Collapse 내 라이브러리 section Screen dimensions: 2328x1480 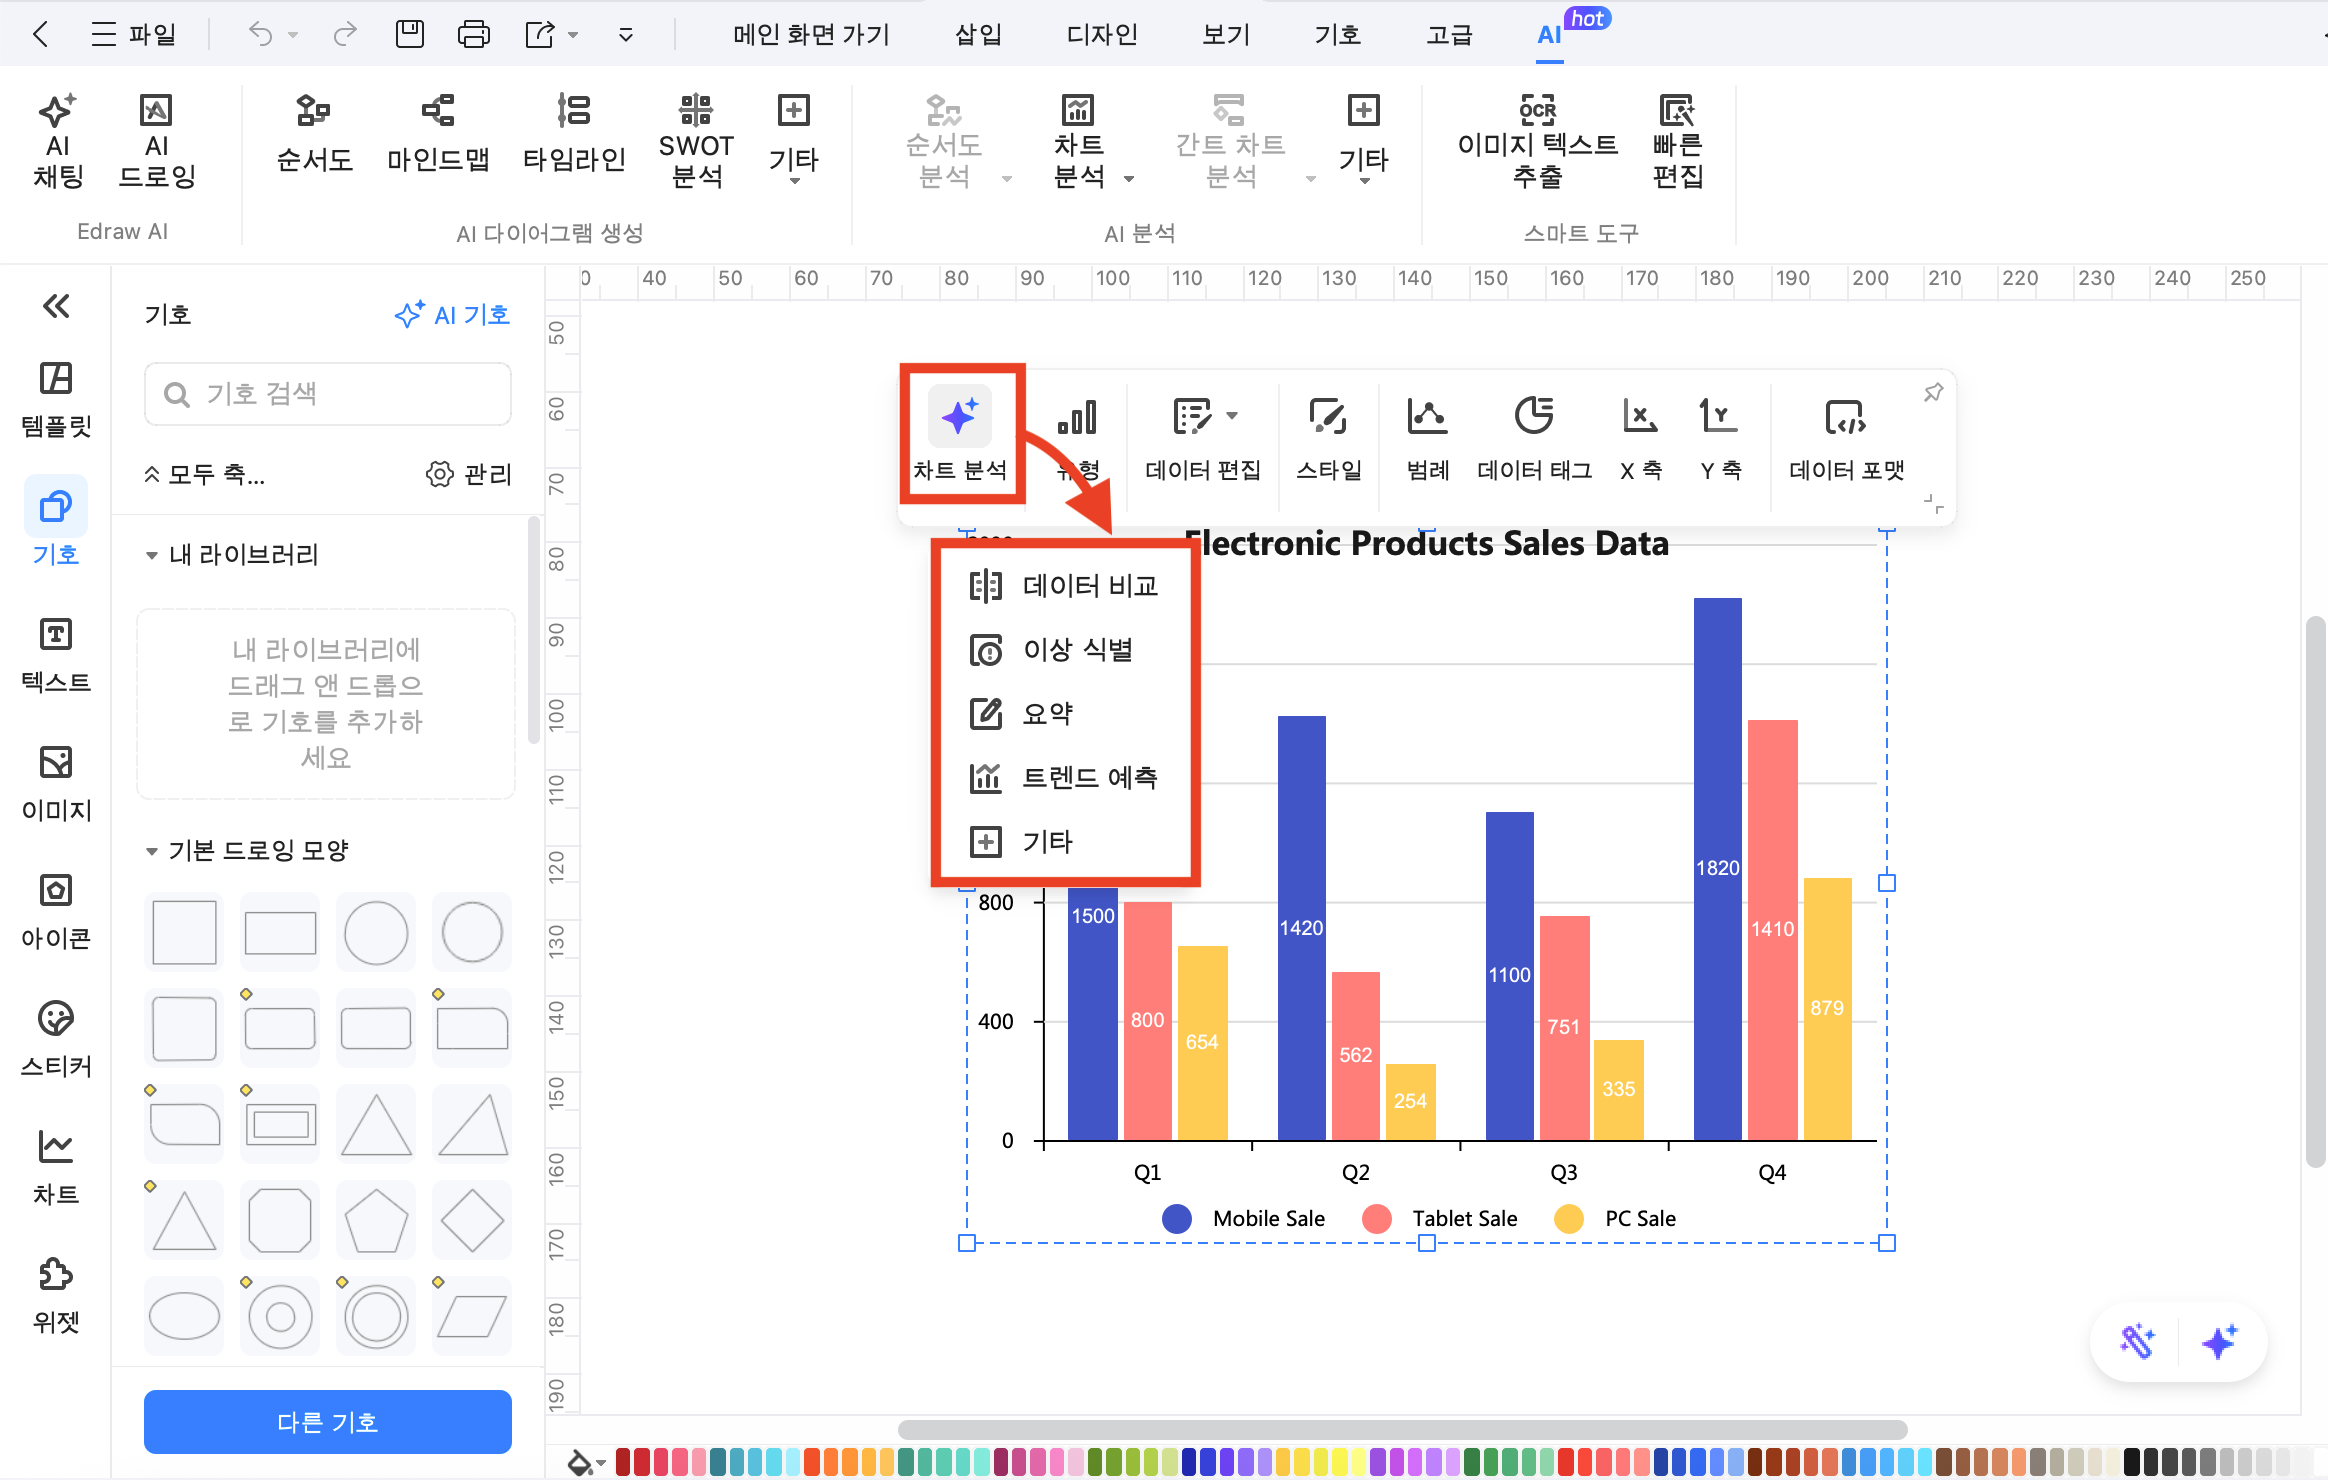point(152,555)
